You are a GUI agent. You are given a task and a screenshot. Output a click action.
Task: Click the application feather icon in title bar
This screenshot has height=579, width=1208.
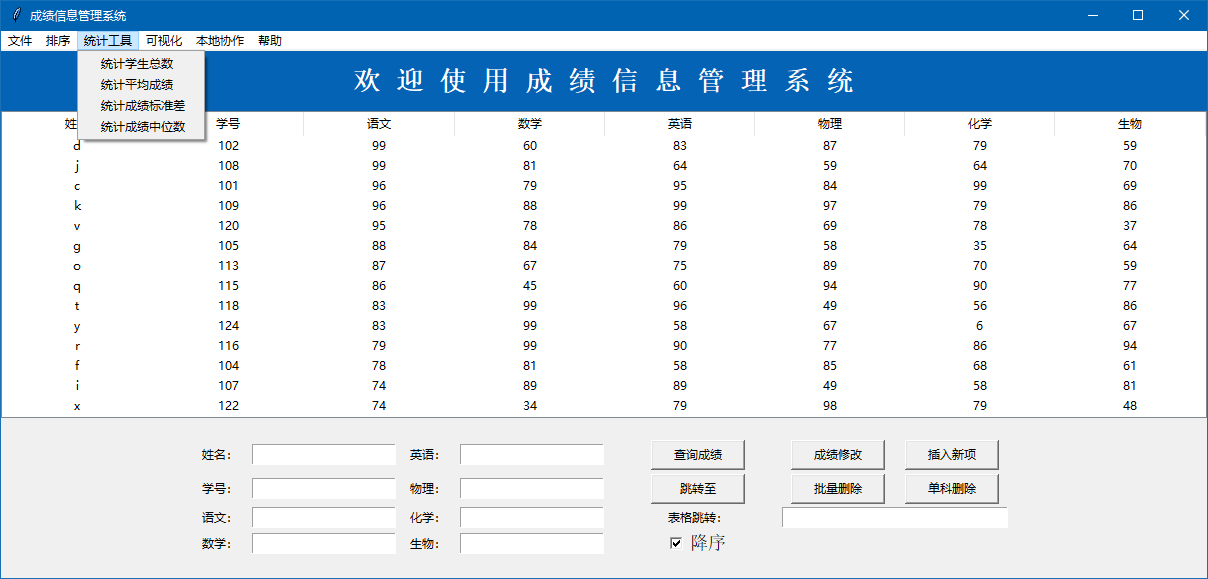coord(15,15)
